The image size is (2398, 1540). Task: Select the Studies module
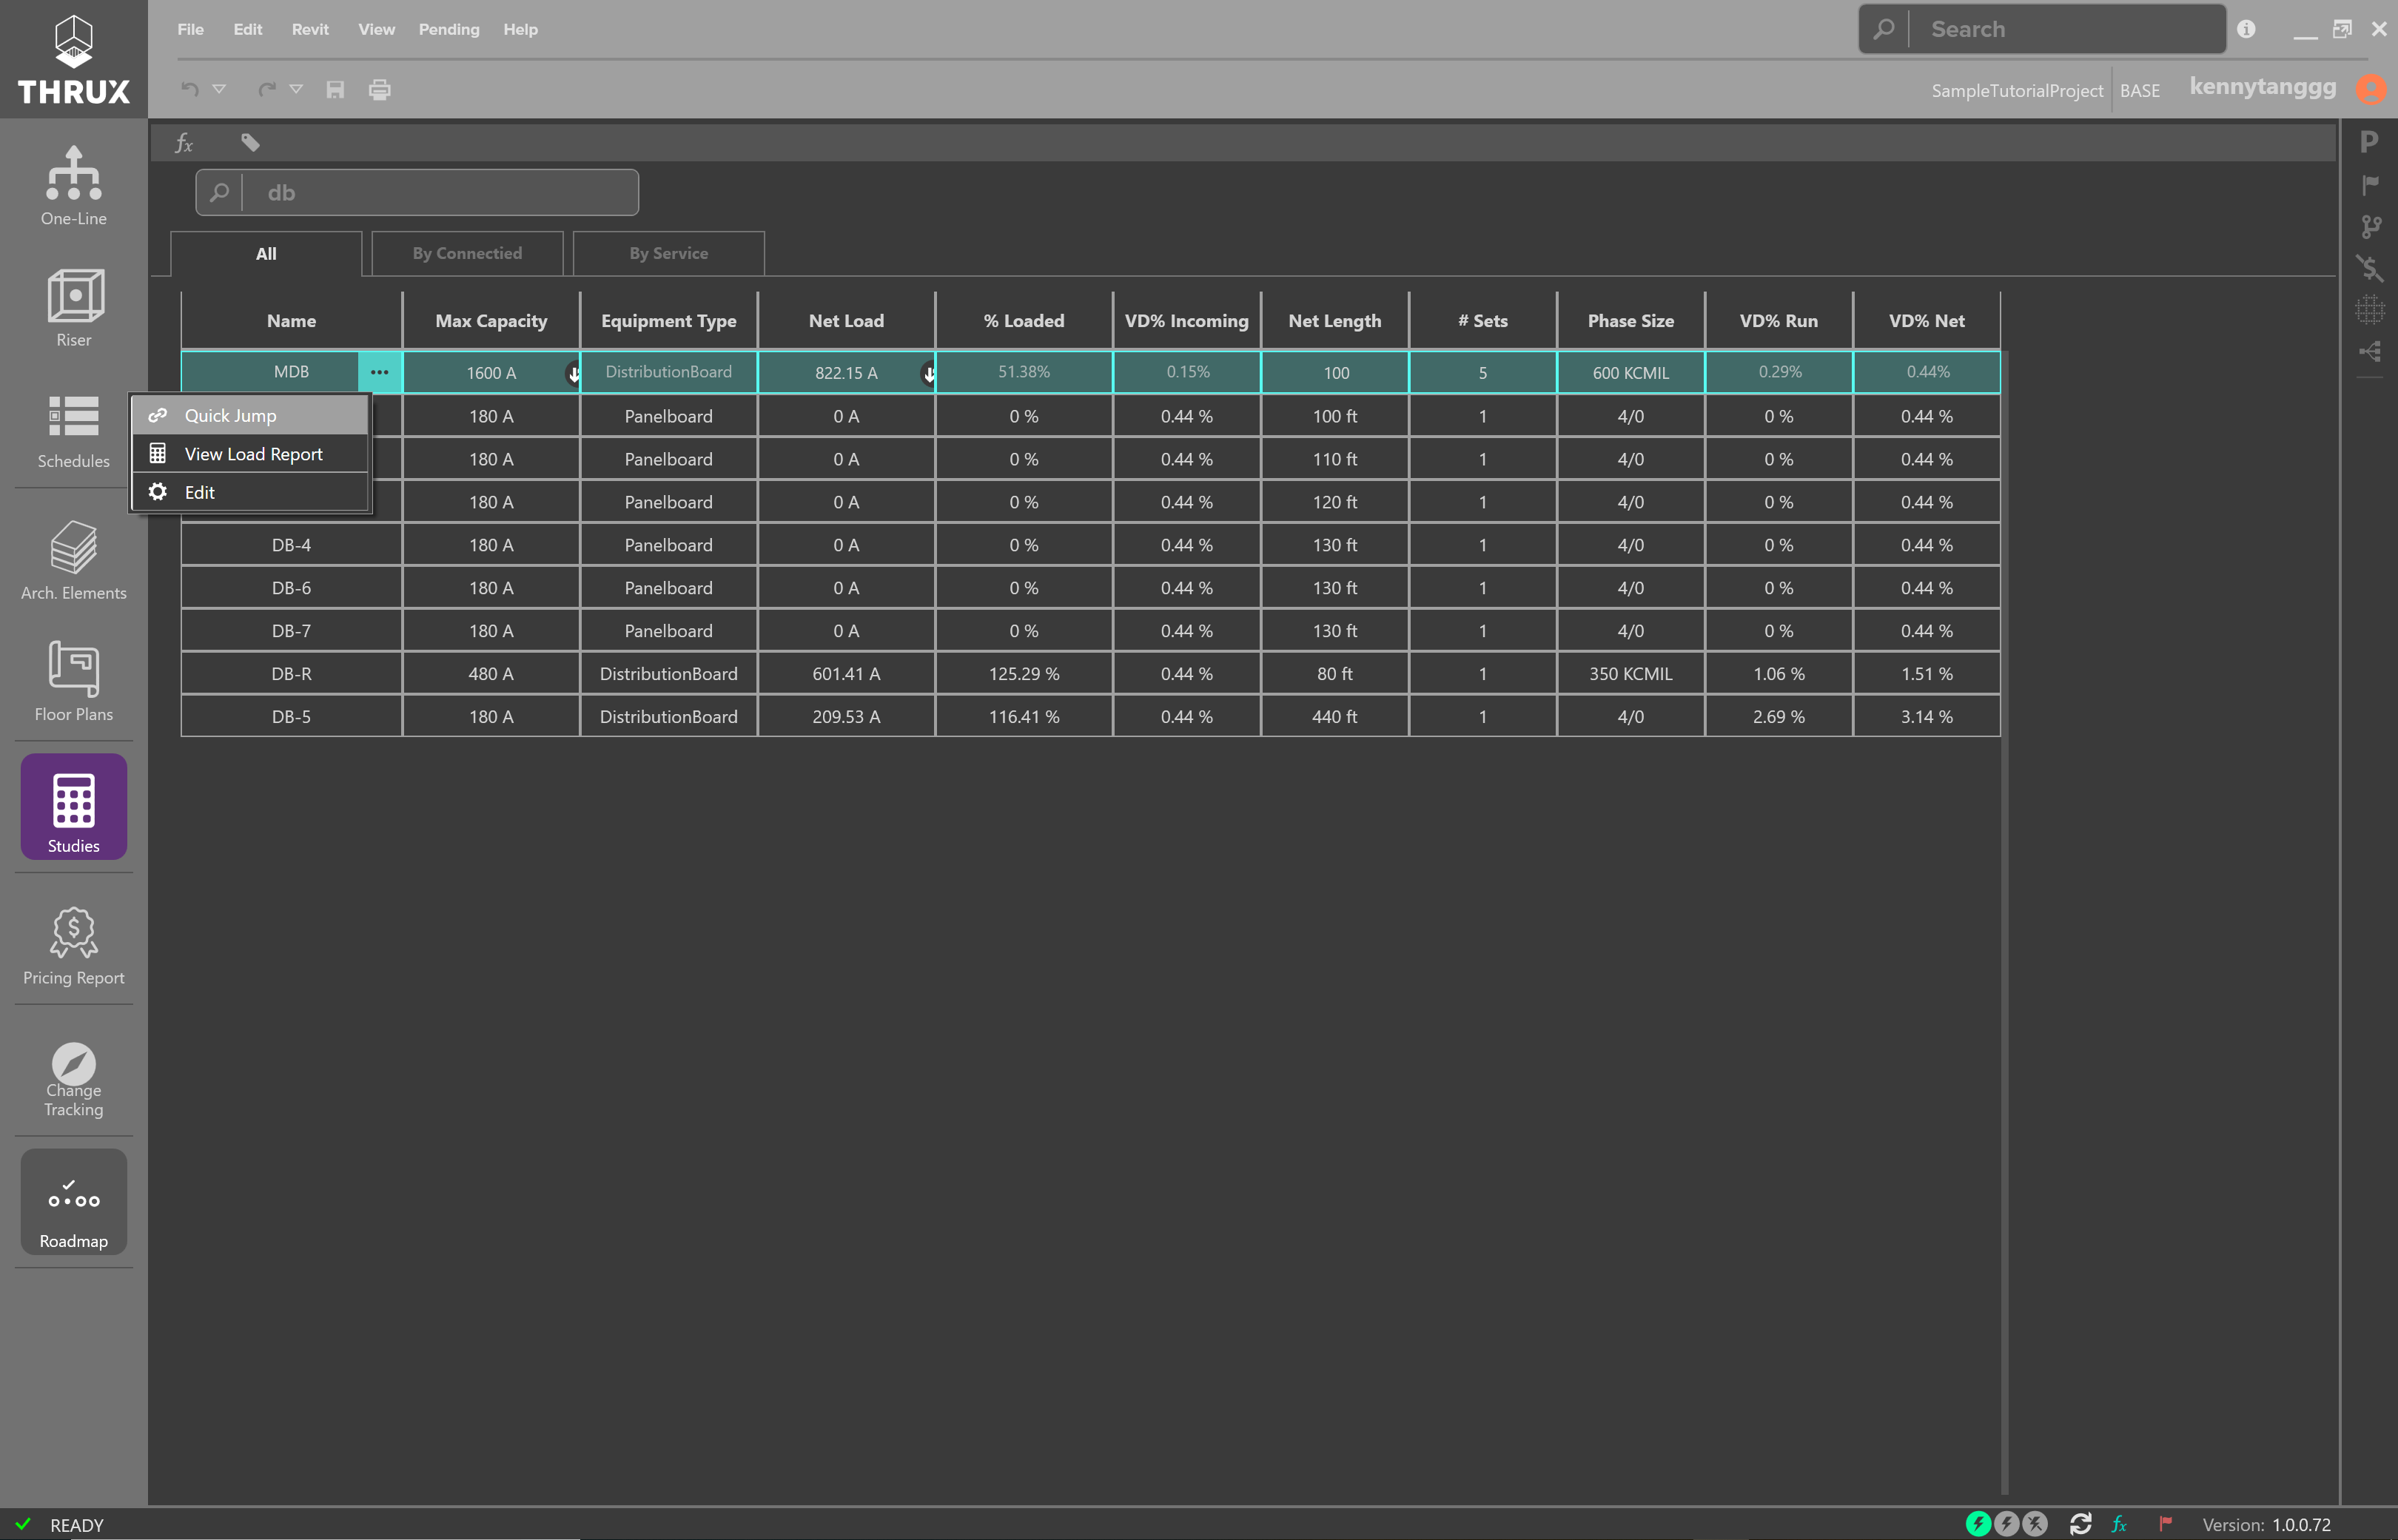[73, 806]
